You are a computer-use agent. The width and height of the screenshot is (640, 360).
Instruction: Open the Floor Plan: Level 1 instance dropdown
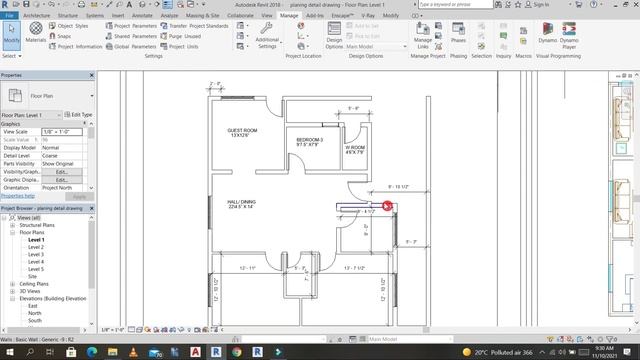59,115
